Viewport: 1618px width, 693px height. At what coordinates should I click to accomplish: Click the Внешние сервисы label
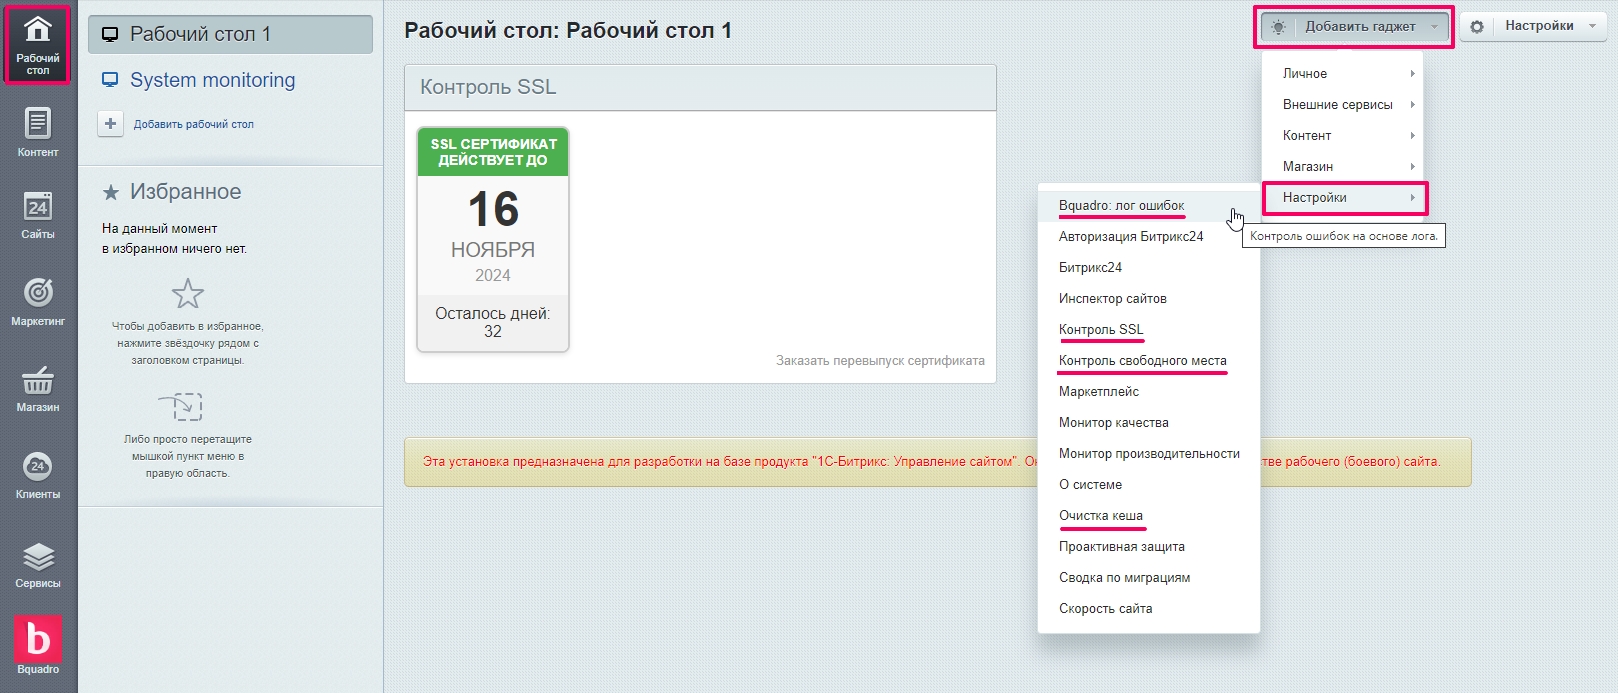coord(1337,105)
